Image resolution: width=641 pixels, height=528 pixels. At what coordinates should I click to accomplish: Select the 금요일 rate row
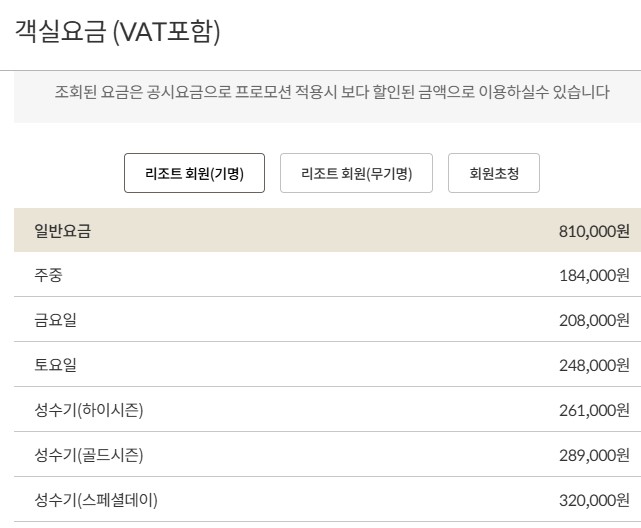click(327, 320)
